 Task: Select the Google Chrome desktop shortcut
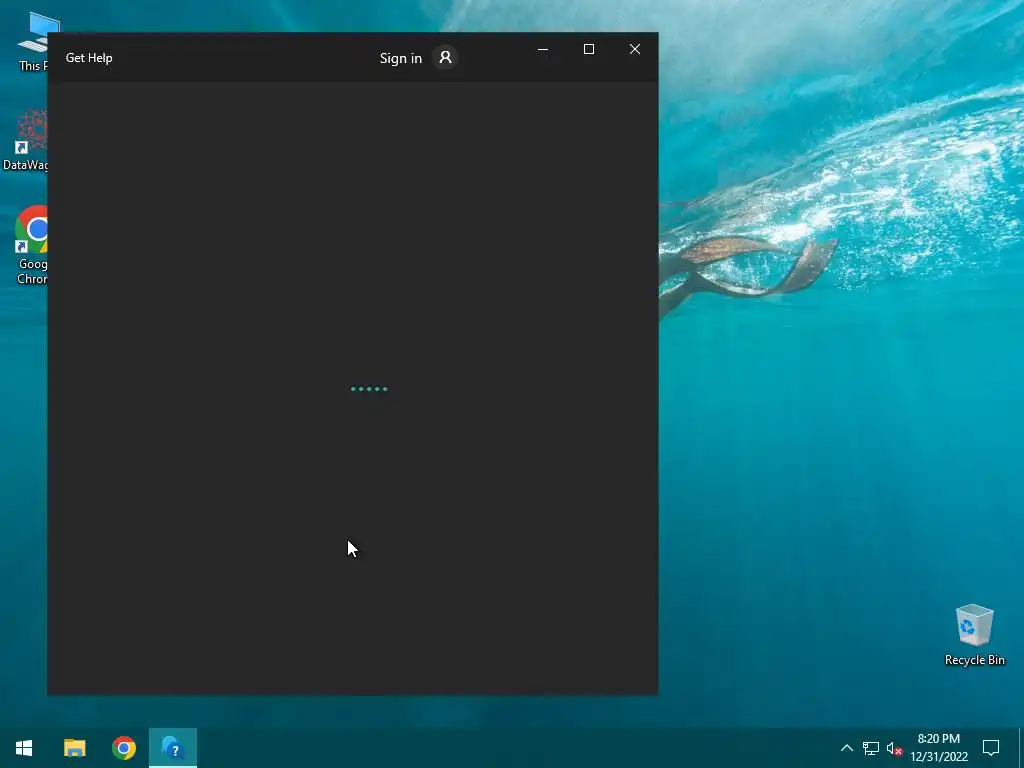[30, 246]
